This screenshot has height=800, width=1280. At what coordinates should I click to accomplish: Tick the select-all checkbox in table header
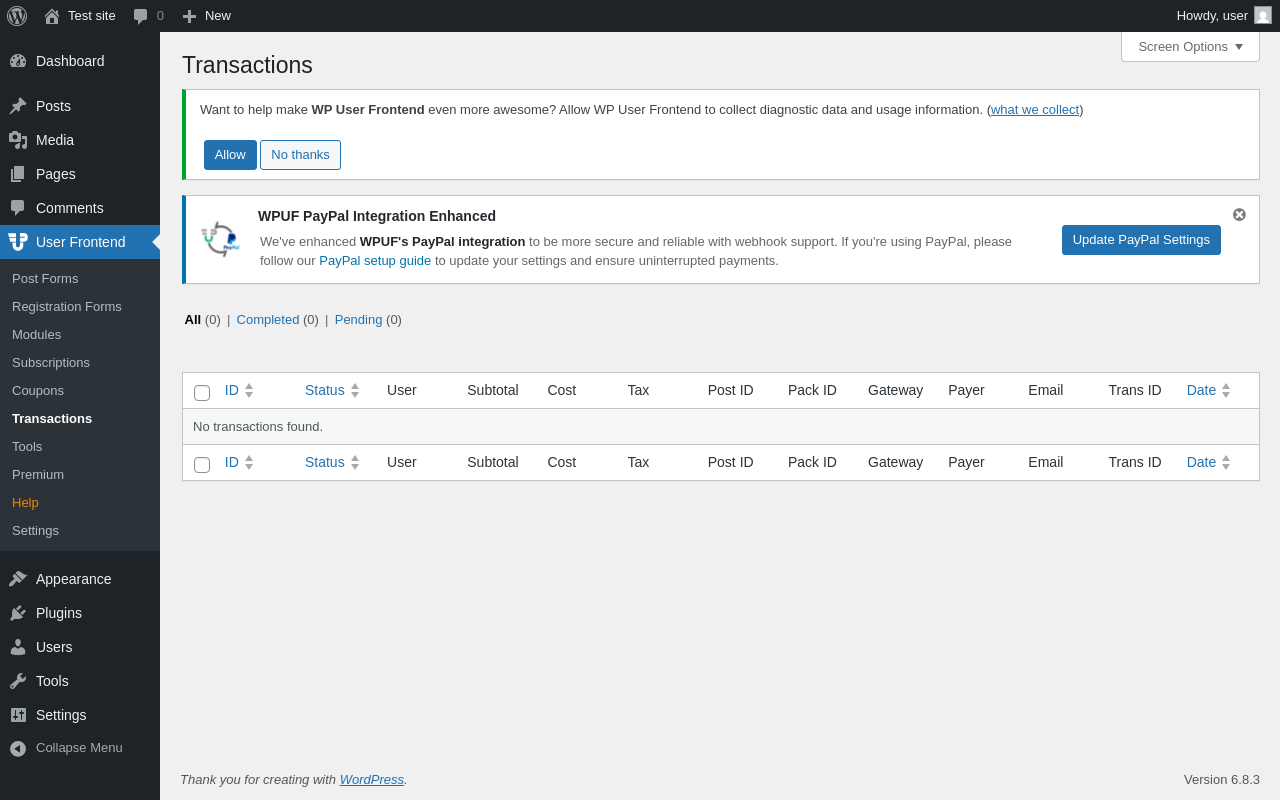(x=202, y=392)
